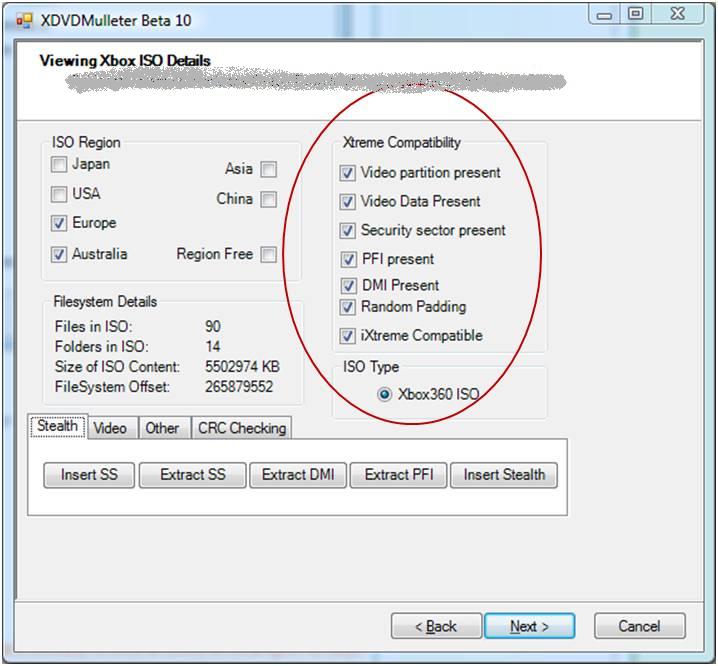Tick the USA region checkbox
Screen dimensions: 718x666
[x=59, y=194]
